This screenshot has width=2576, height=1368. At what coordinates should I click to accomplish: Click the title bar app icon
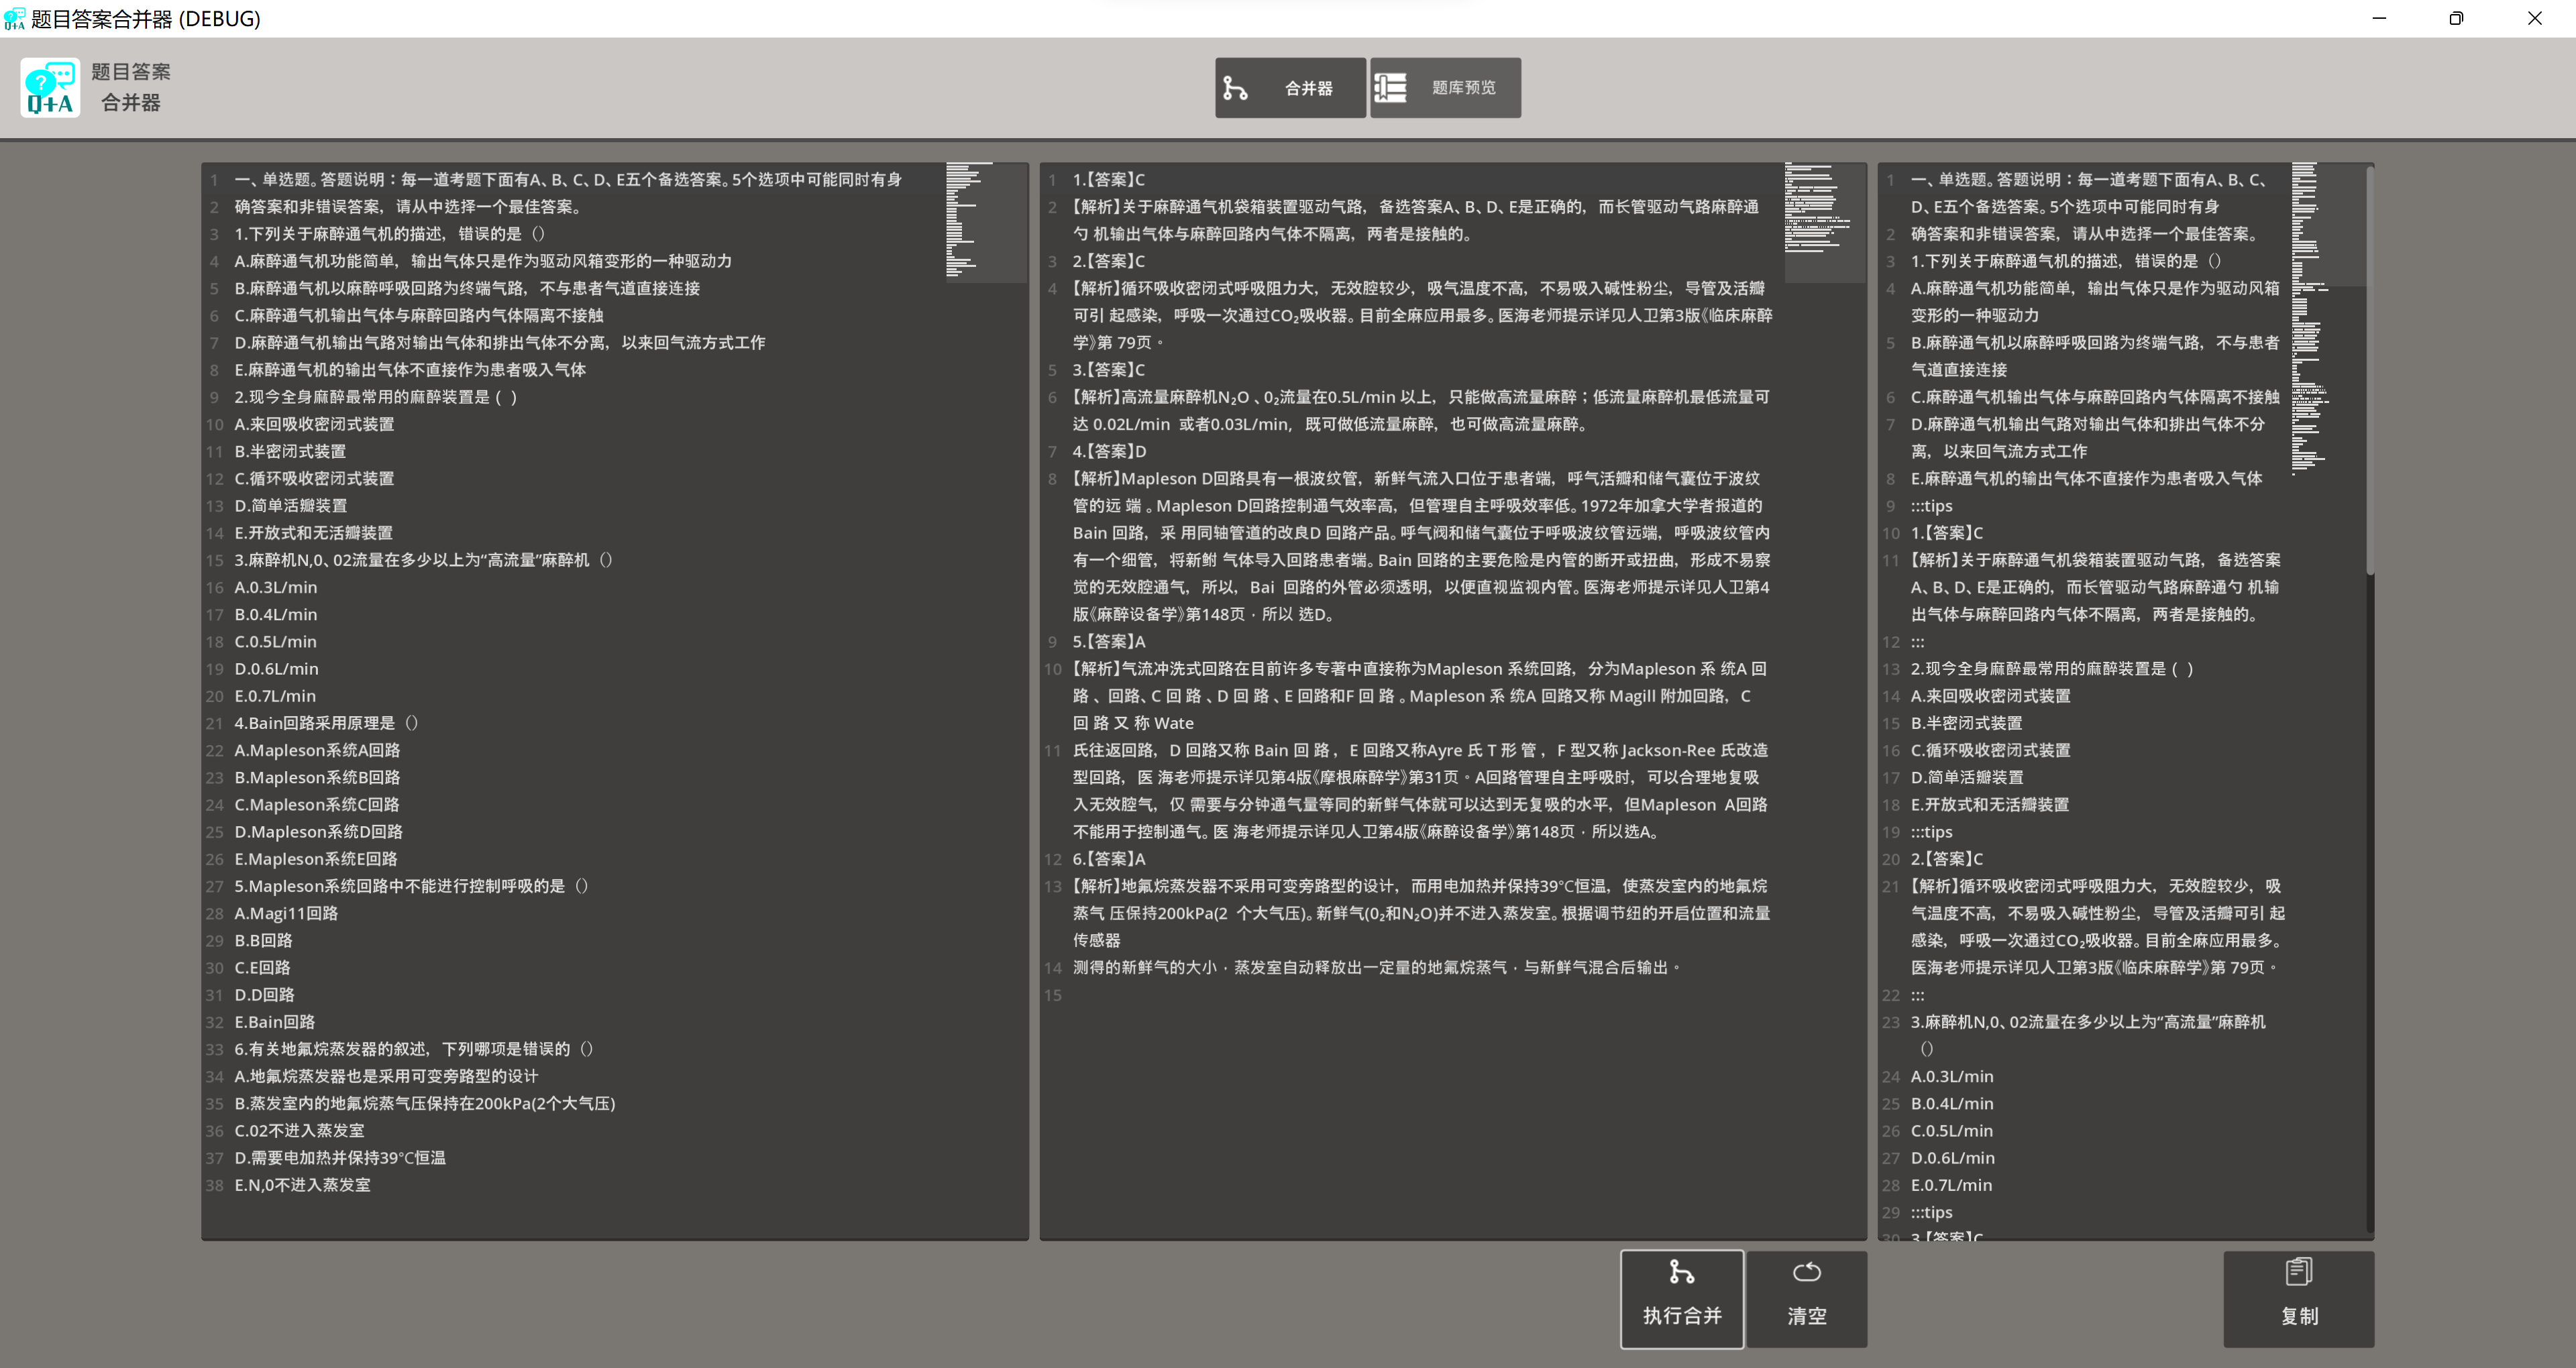[14, 18]
